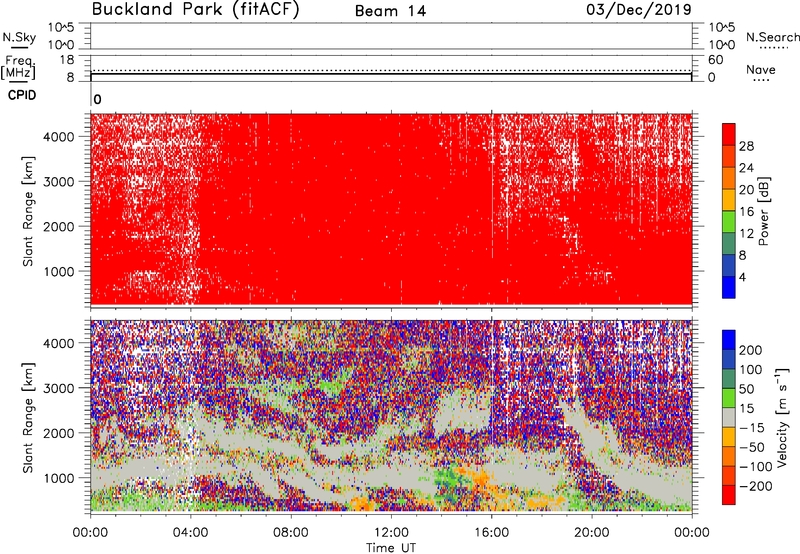
Task: Click the blue bottom segment of the power colorbar
Action: pyautogui.click(x=729, y=287)
